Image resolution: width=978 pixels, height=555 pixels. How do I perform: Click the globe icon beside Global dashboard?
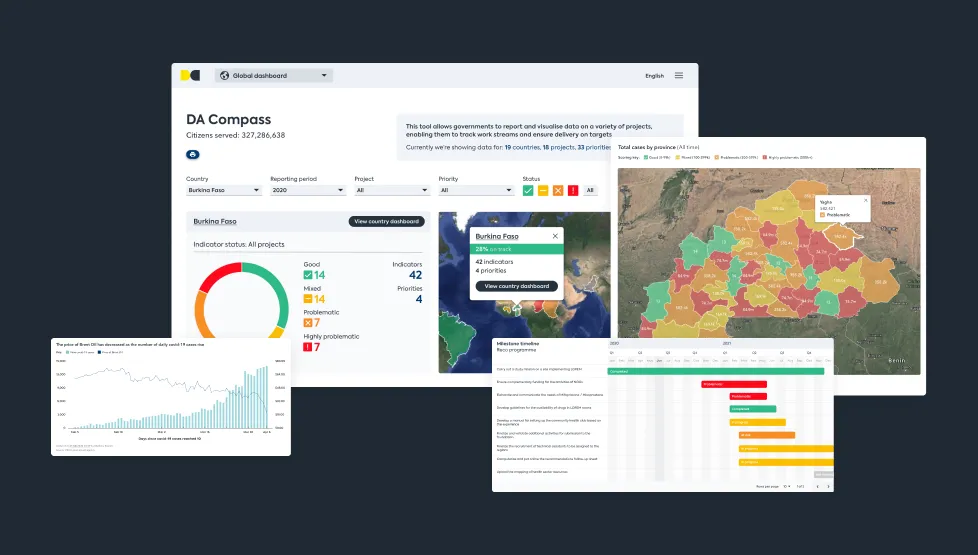click(225, 75)
